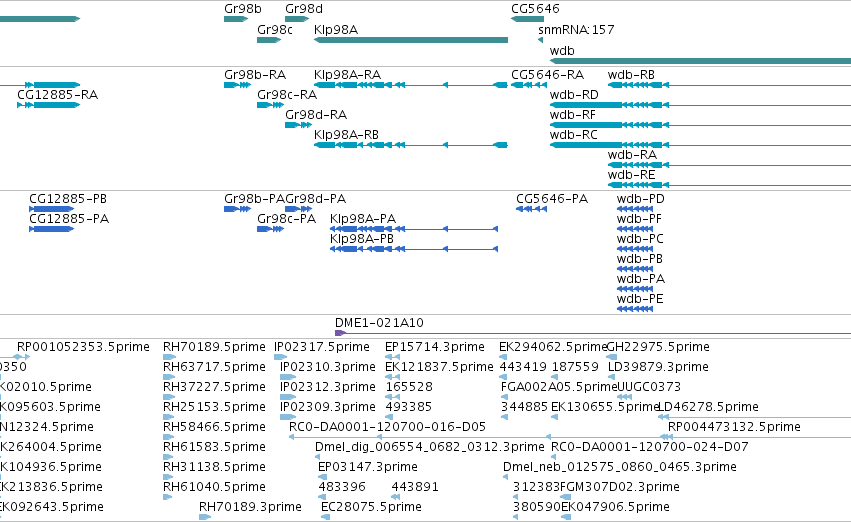Screen dimensions: 851x522
Task: Select the wdb-RA transcript label
Action: pos(632,155)
